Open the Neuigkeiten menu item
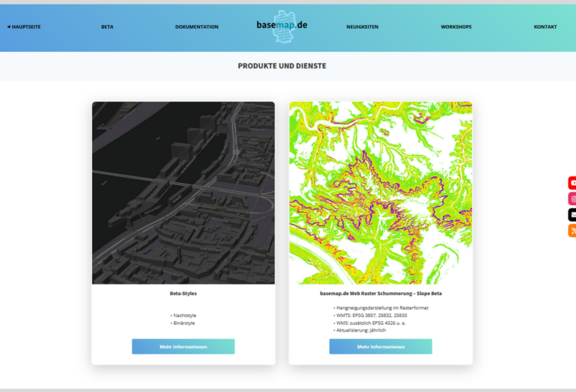The width and height of the screenshot is (576, 392). [x=362, y=27]
